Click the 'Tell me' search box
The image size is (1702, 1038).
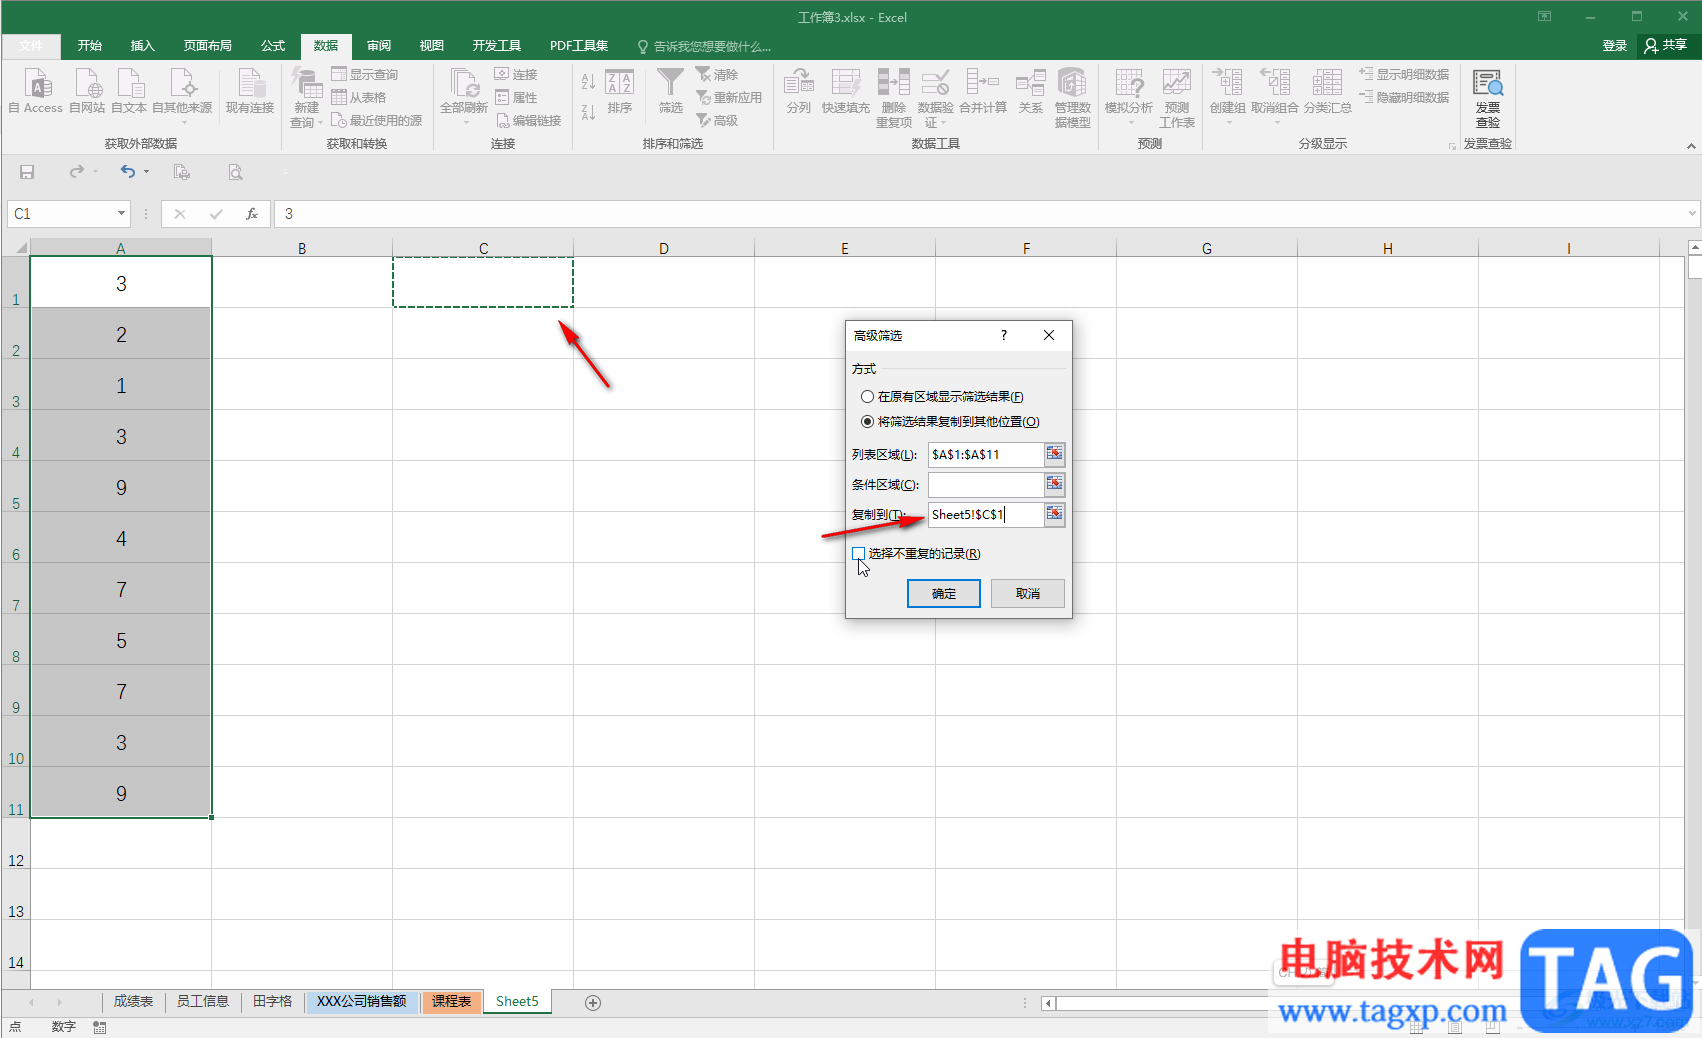(x=704, y=47)
